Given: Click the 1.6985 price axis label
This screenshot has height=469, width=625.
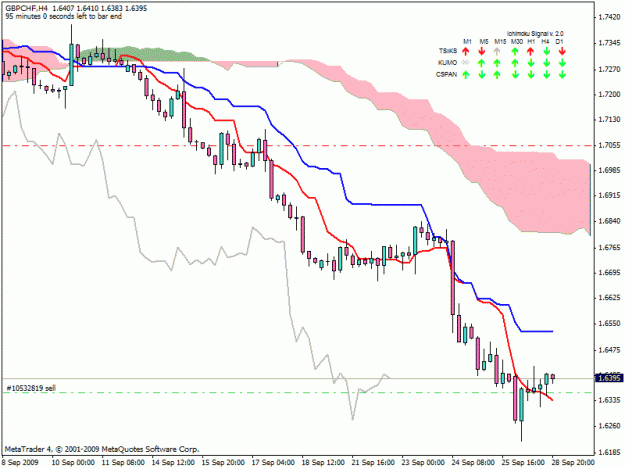Looking at the screenshot, I should [x=610, y=170].
